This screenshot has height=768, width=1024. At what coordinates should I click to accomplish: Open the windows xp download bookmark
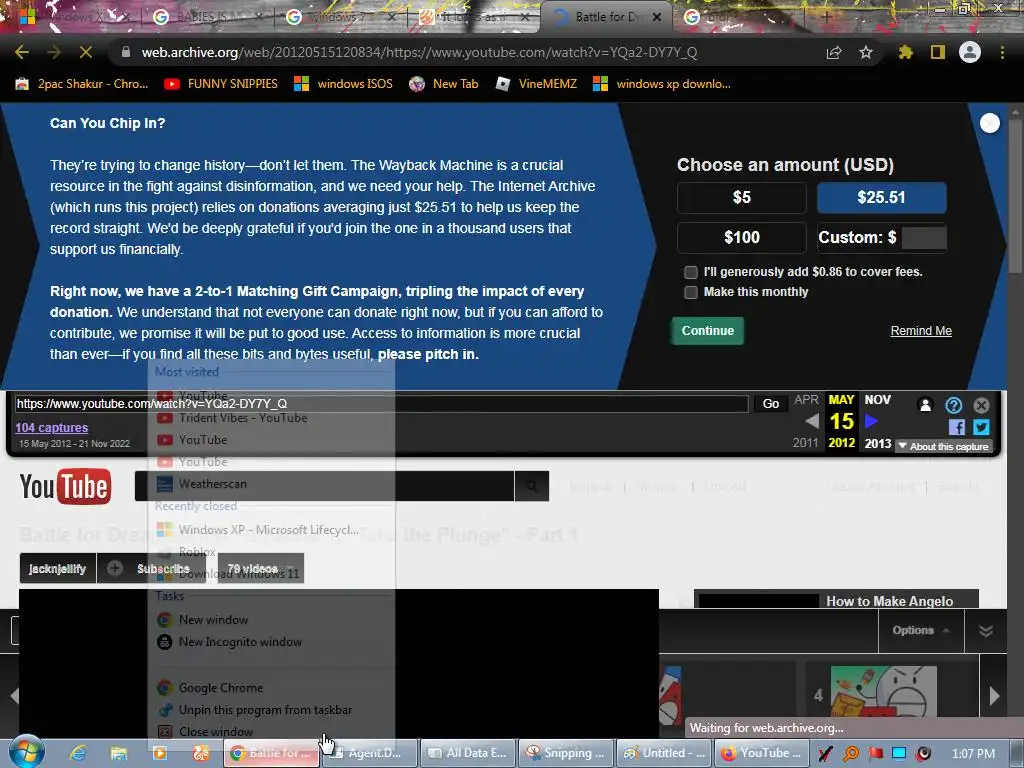point(662,84)
